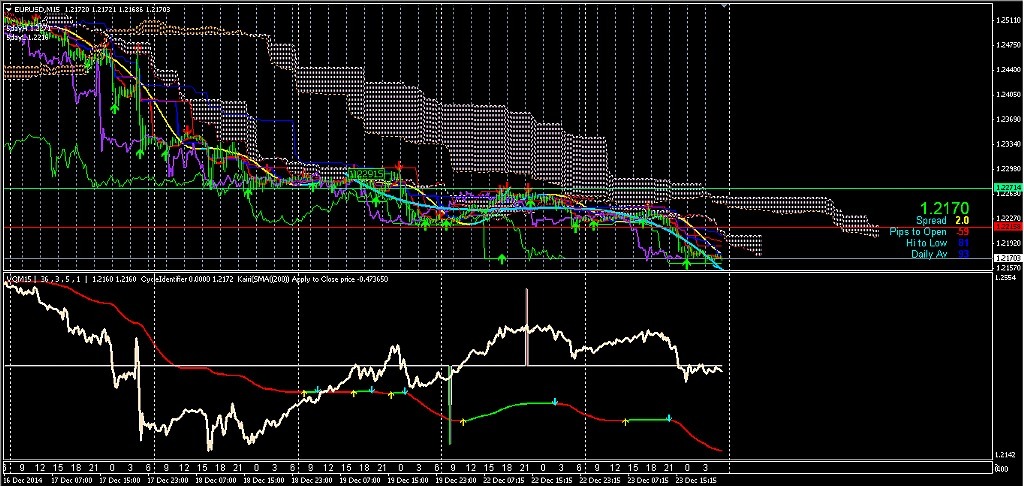Click the 17 Dec 15:00 time label
1024x486 pixels.
pyautogui.click(x=118, y=480)
